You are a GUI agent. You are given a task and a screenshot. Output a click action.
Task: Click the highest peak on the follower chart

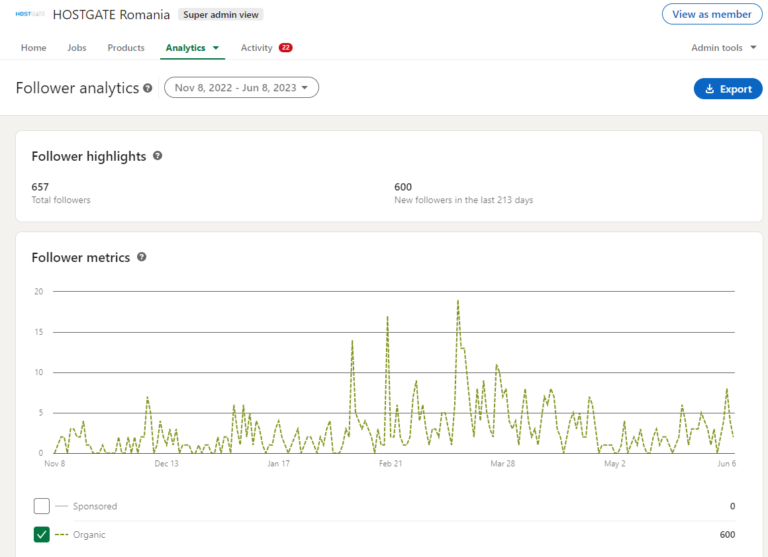(x=458, y=300)
